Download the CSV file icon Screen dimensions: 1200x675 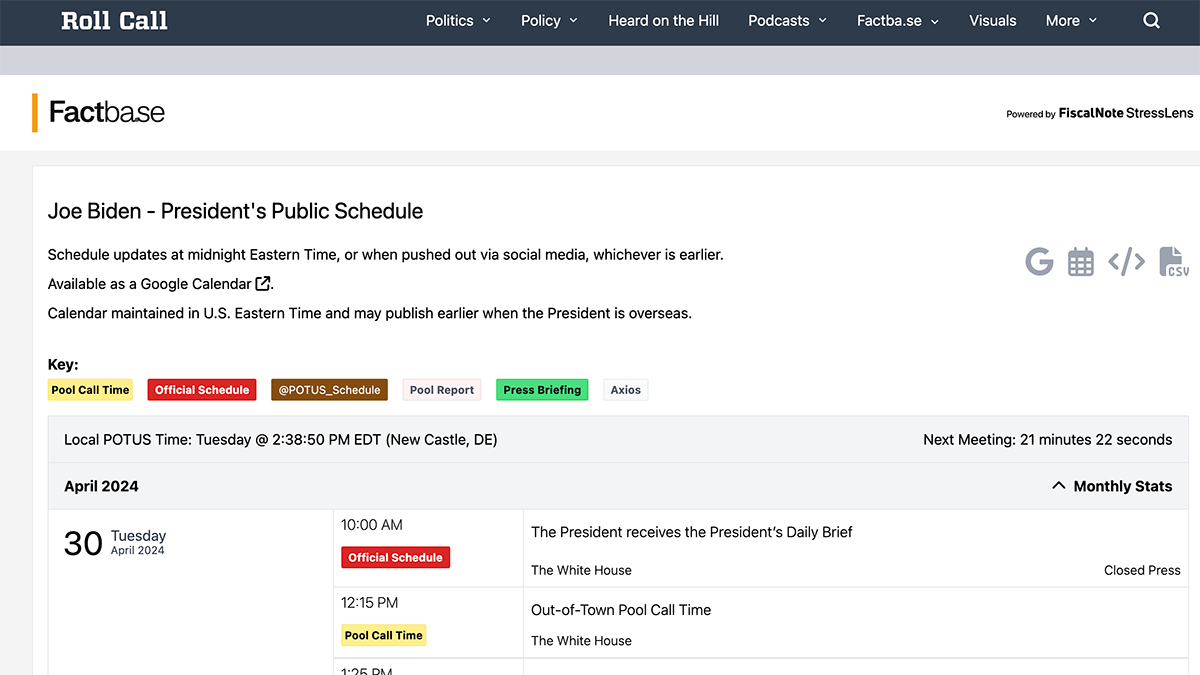tap(1173, 262)
